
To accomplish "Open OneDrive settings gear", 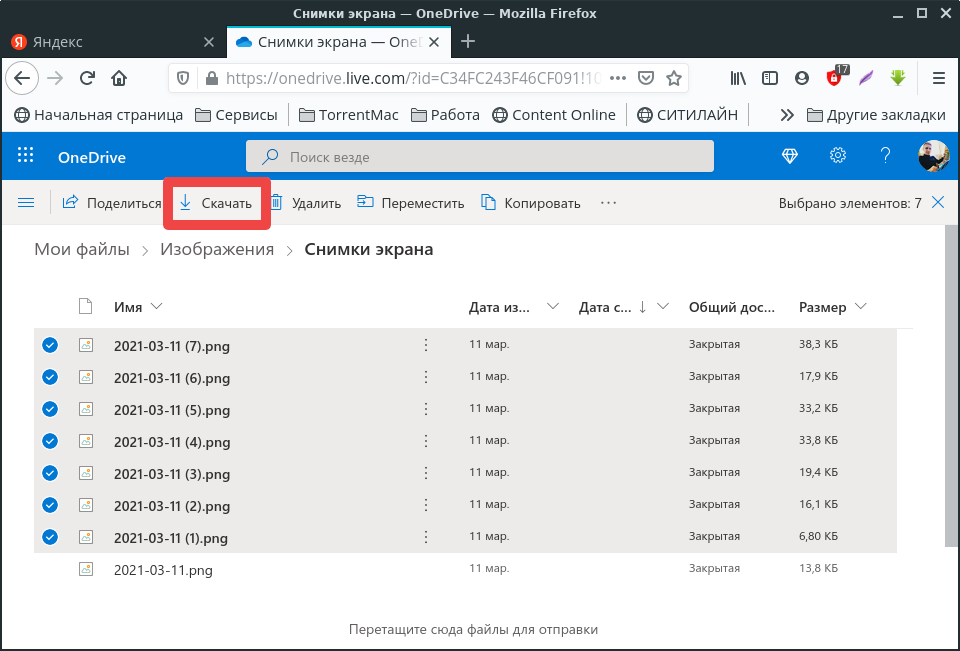I will tap(838, 156).
